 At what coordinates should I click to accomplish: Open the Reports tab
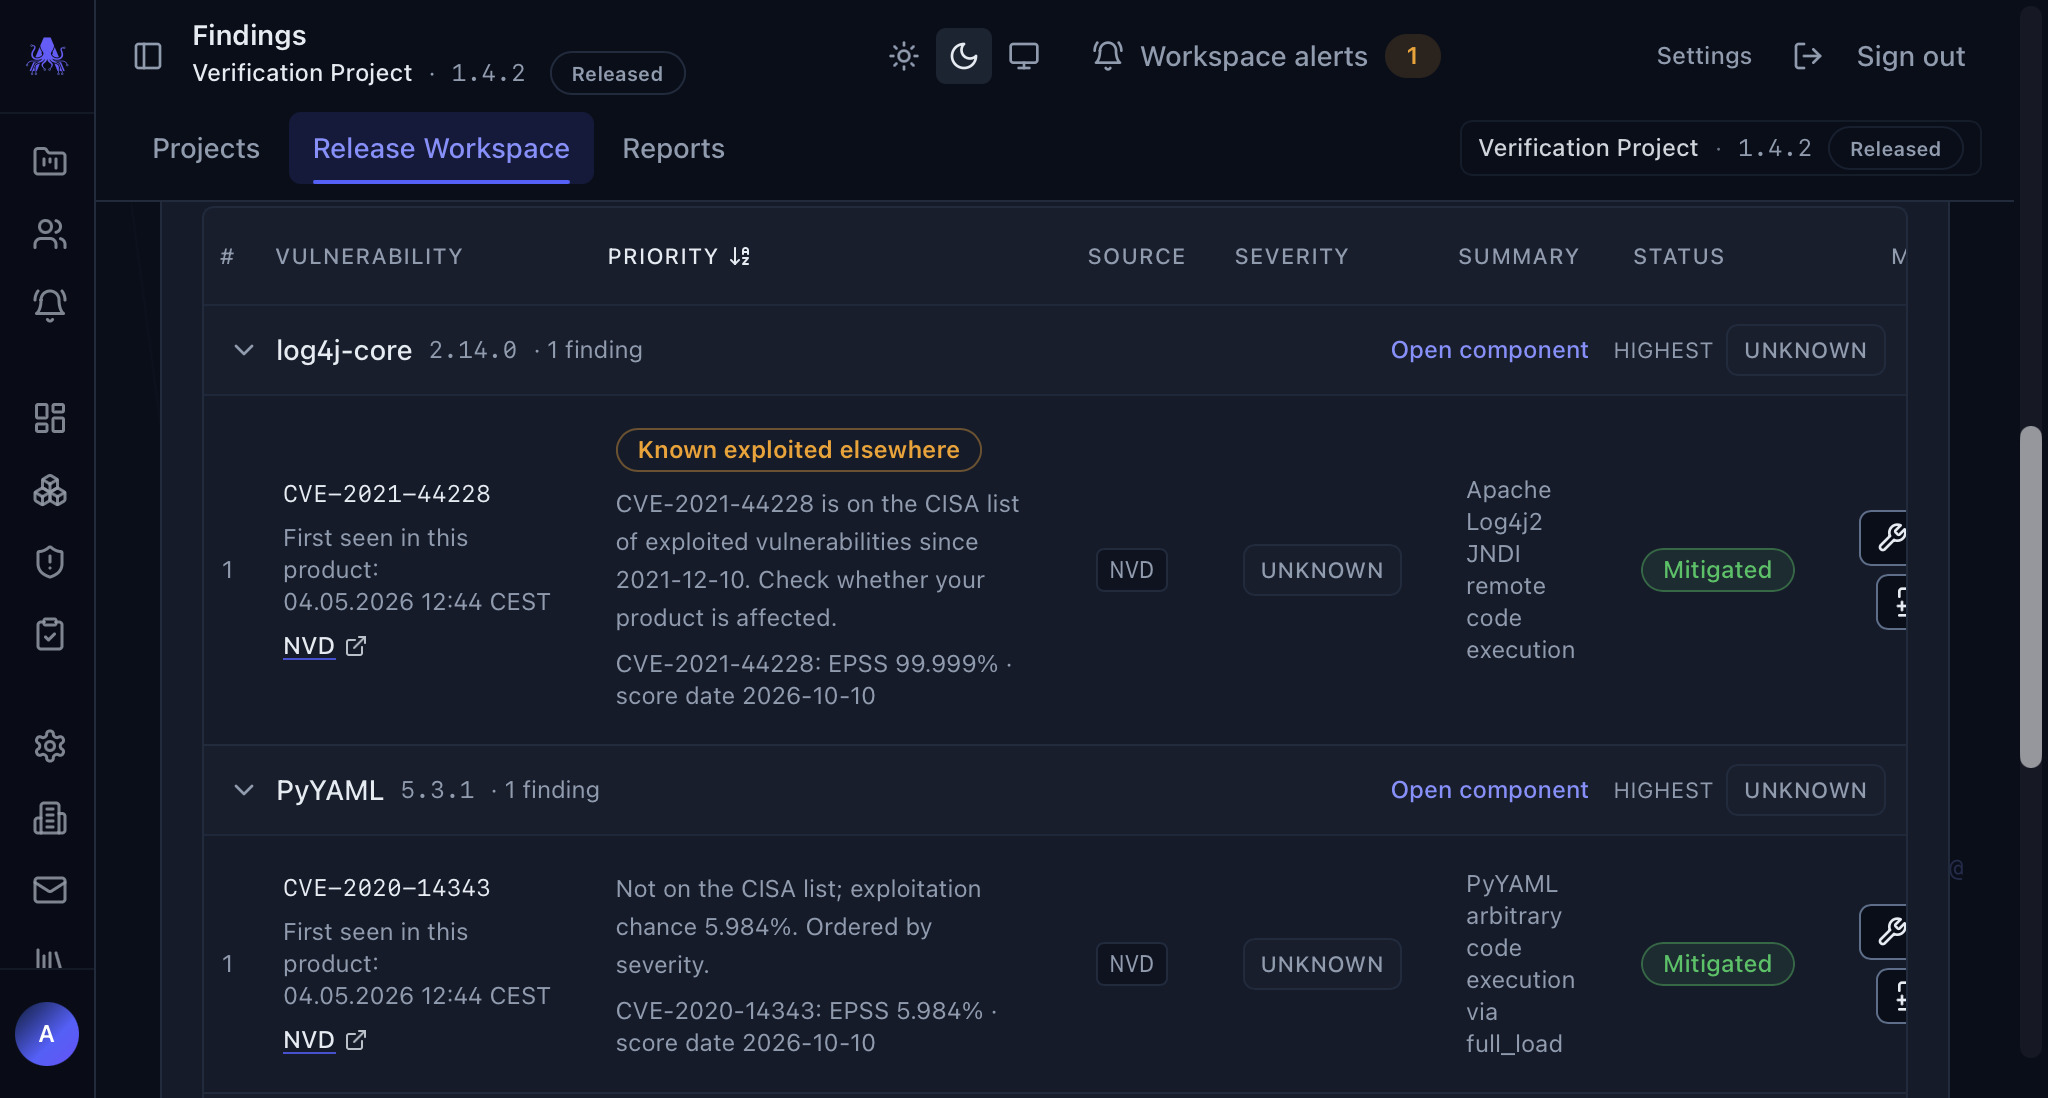[673, 148]
